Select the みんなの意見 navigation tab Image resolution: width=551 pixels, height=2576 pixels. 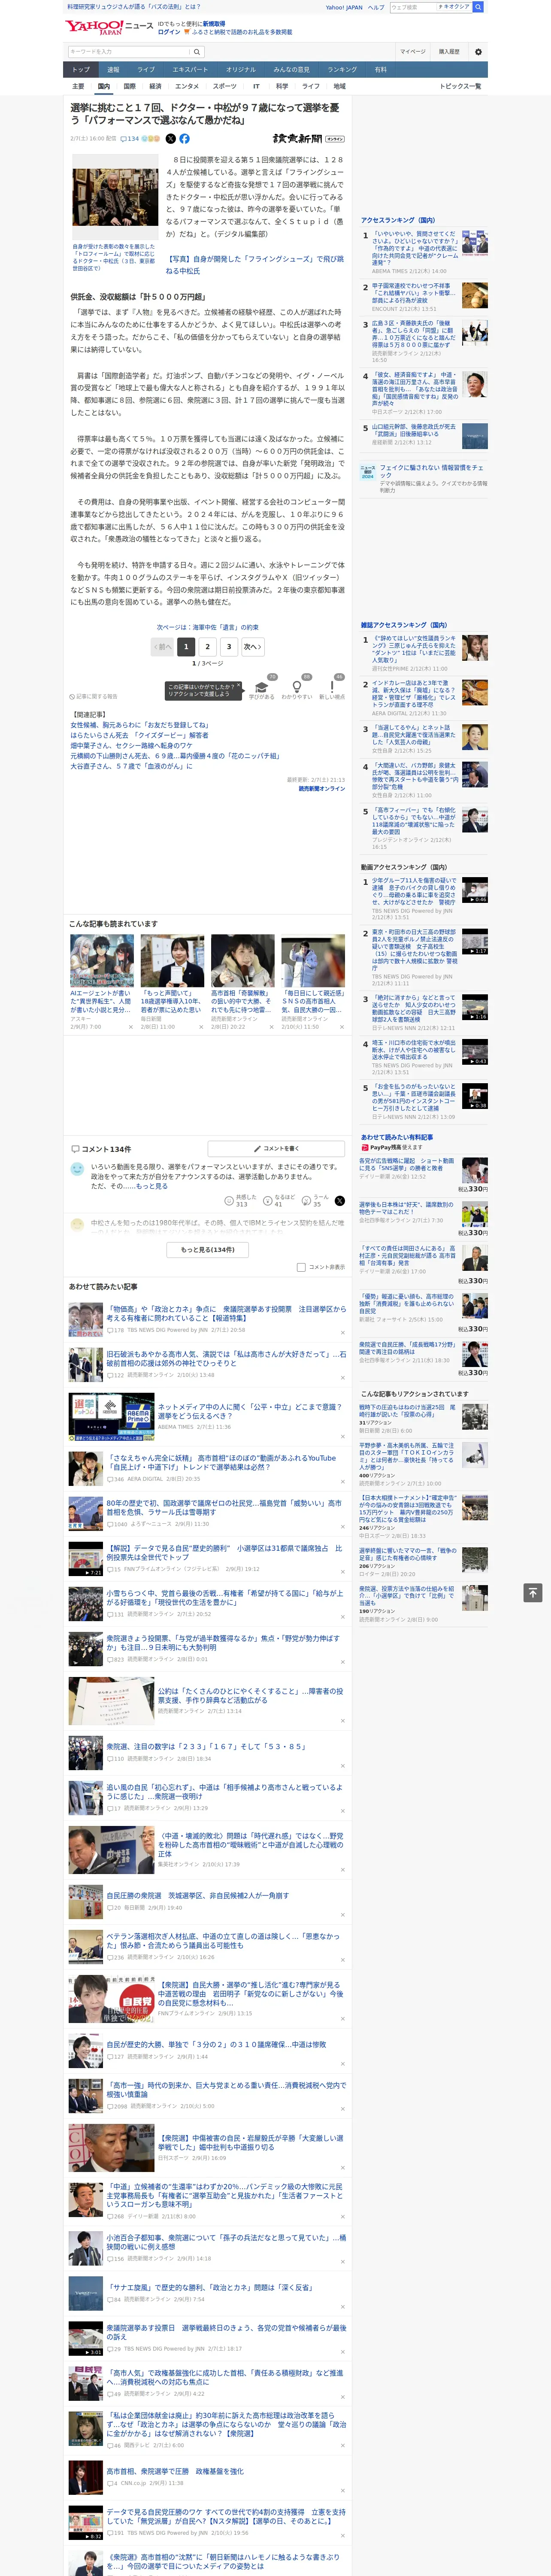coord(291,70)
